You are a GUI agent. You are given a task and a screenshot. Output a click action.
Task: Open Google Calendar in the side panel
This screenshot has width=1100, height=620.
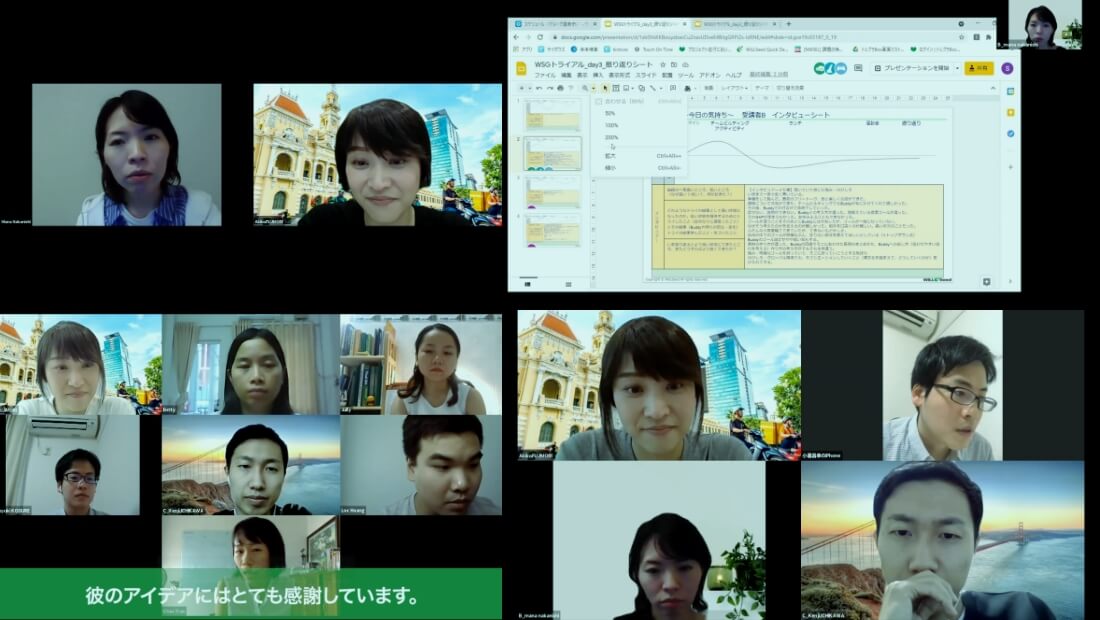pyautogui.click(x=1010, y=91)
